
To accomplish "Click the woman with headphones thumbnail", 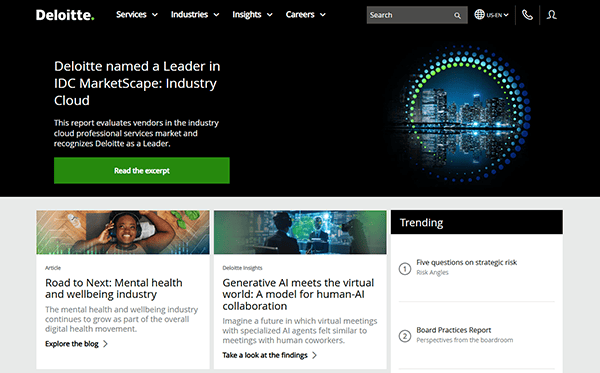I will pos(123,232).
